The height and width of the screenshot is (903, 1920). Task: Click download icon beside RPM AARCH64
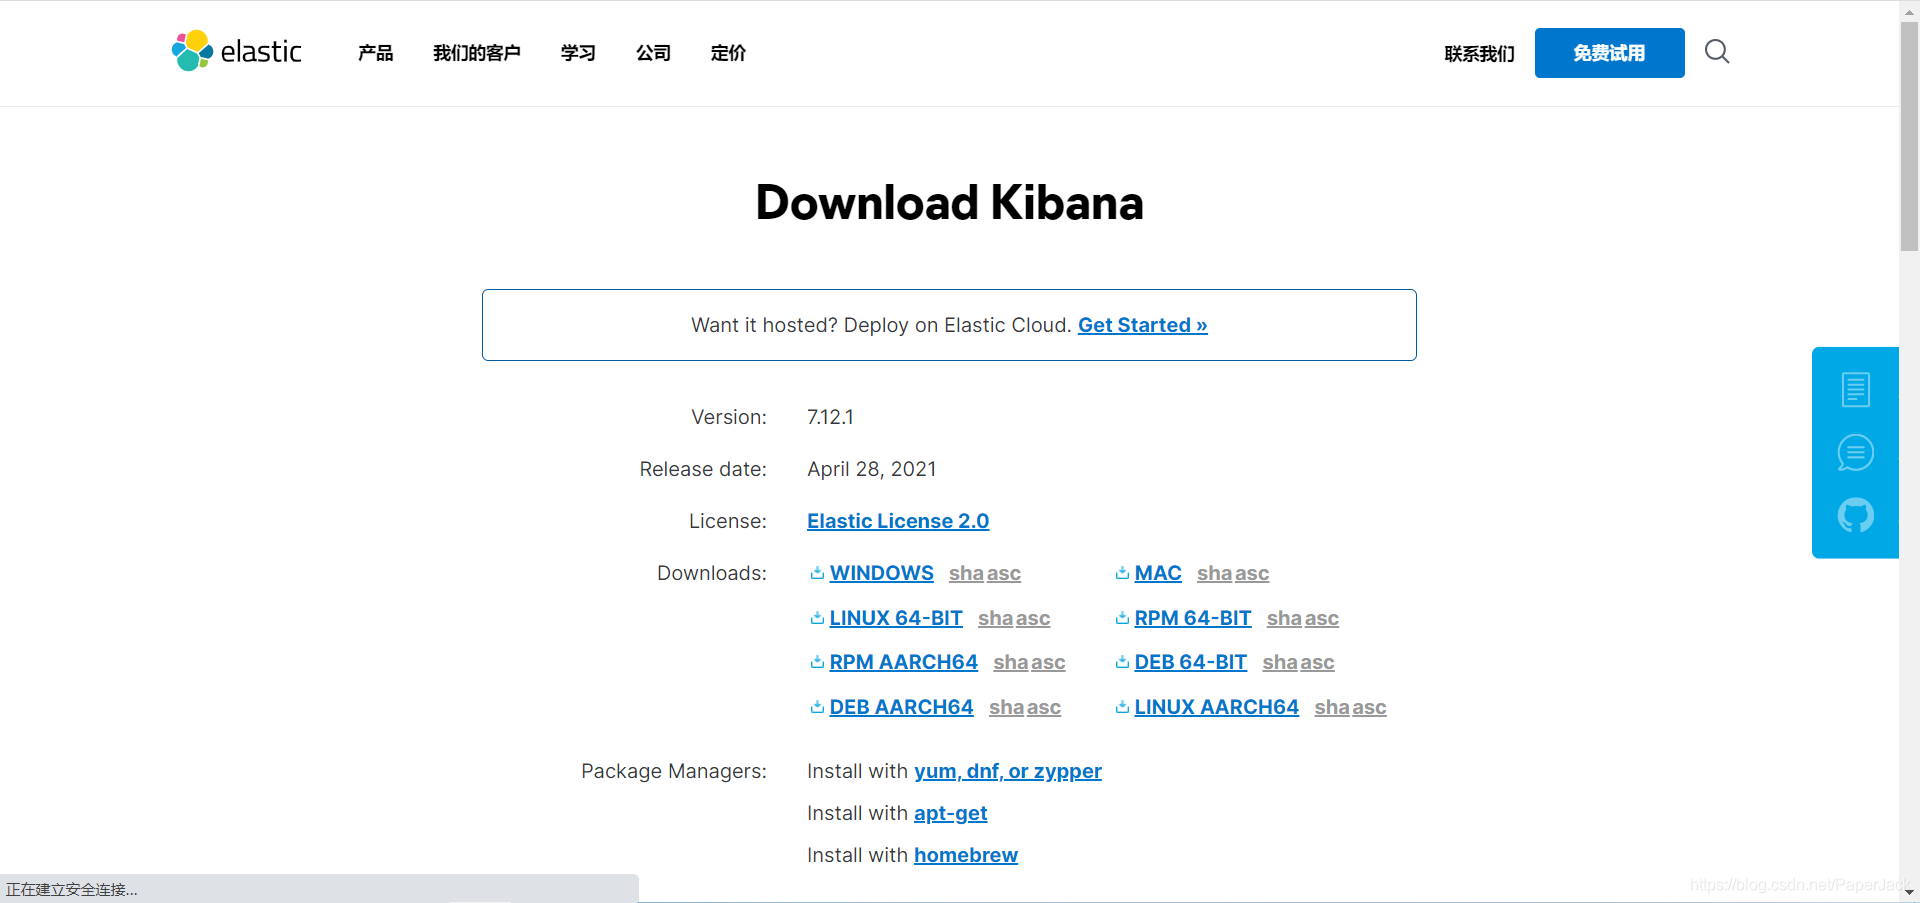tap(817, 662)
